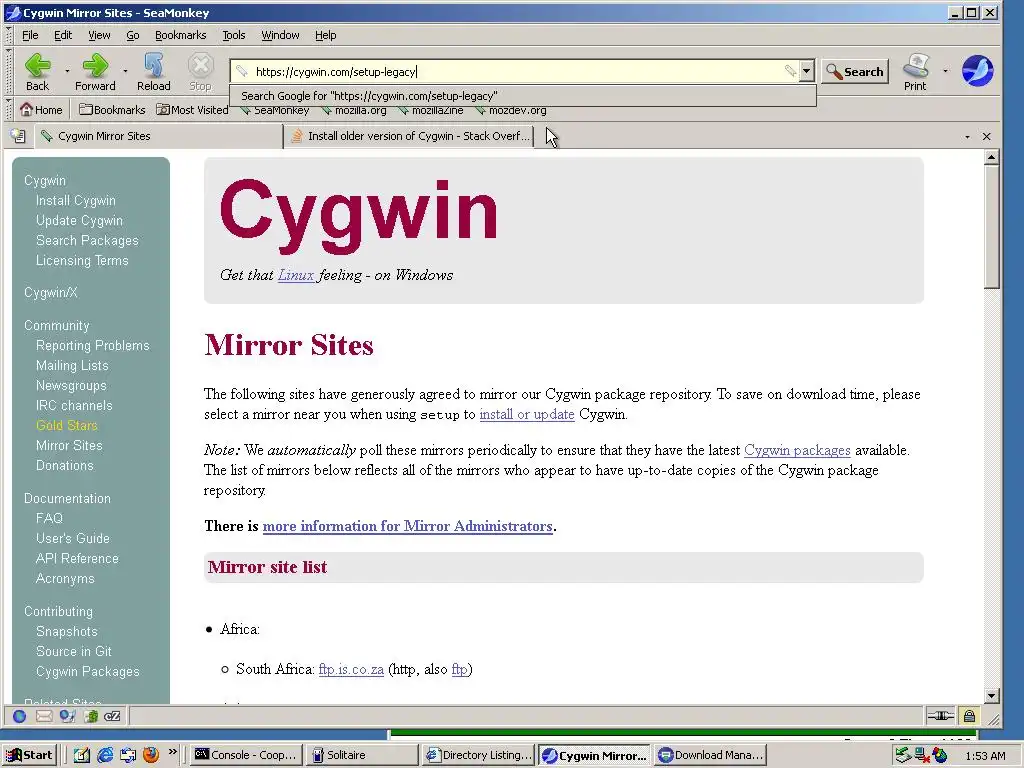Image resolution: width=1024 pixels, height=768 pixels.
Task: Click the security padlock in the status bar
Action: [969, 716]
